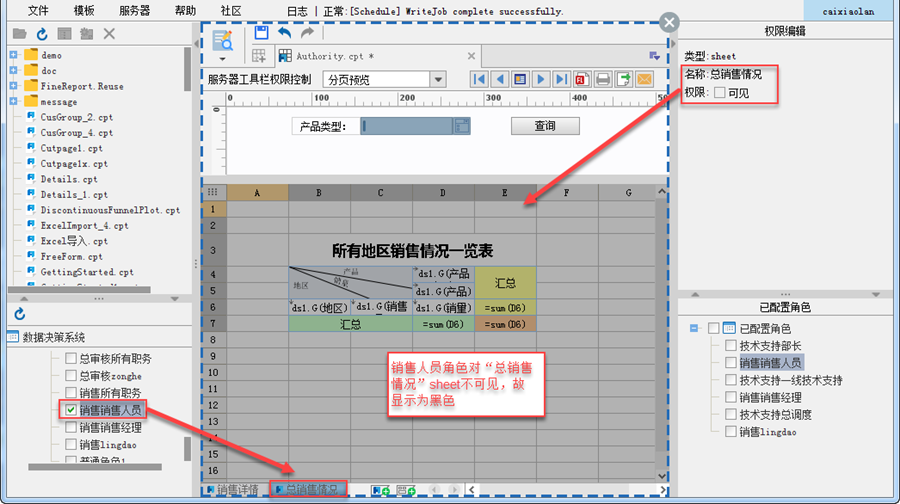Check 技术支持总调度 in configured roles
Screen dimensions: 900x504
[x=731, y=414]
